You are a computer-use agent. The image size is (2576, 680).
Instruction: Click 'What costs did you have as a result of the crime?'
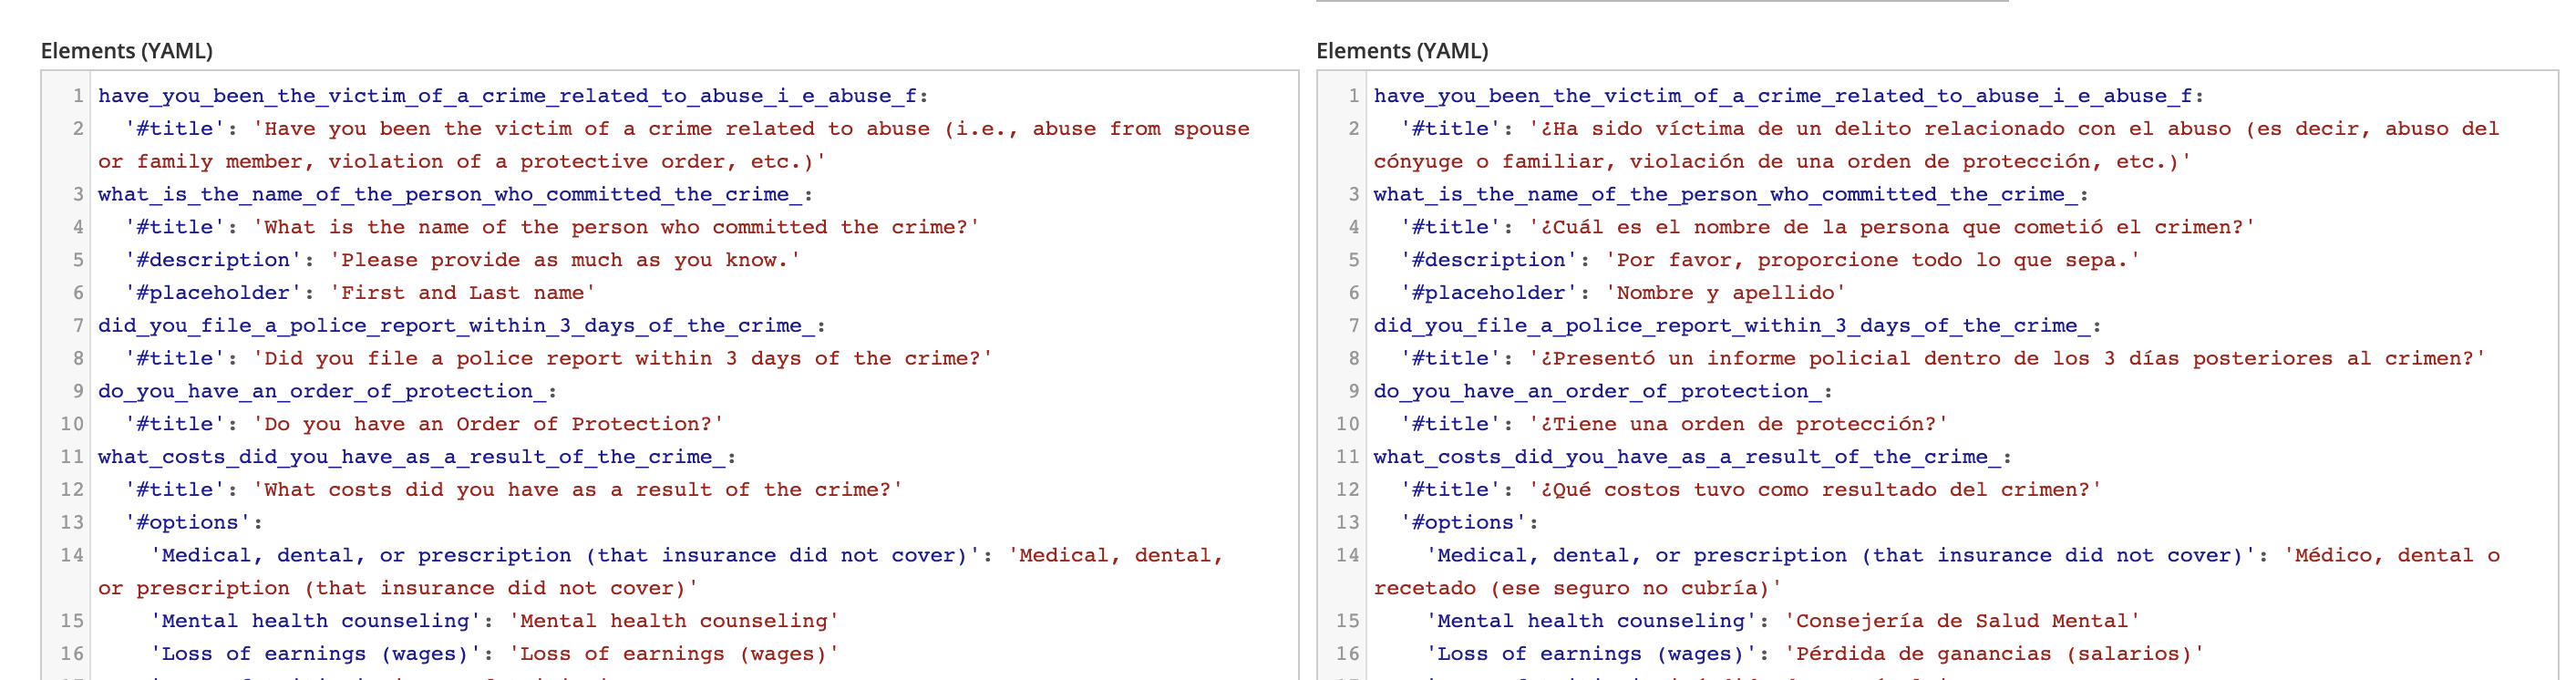pyautogui.click(x=577, y=490)
